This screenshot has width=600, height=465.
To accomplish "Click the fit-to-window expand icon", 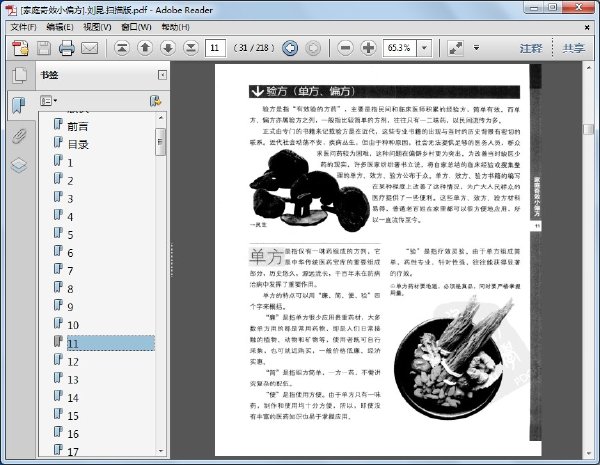I will [456, 48].
